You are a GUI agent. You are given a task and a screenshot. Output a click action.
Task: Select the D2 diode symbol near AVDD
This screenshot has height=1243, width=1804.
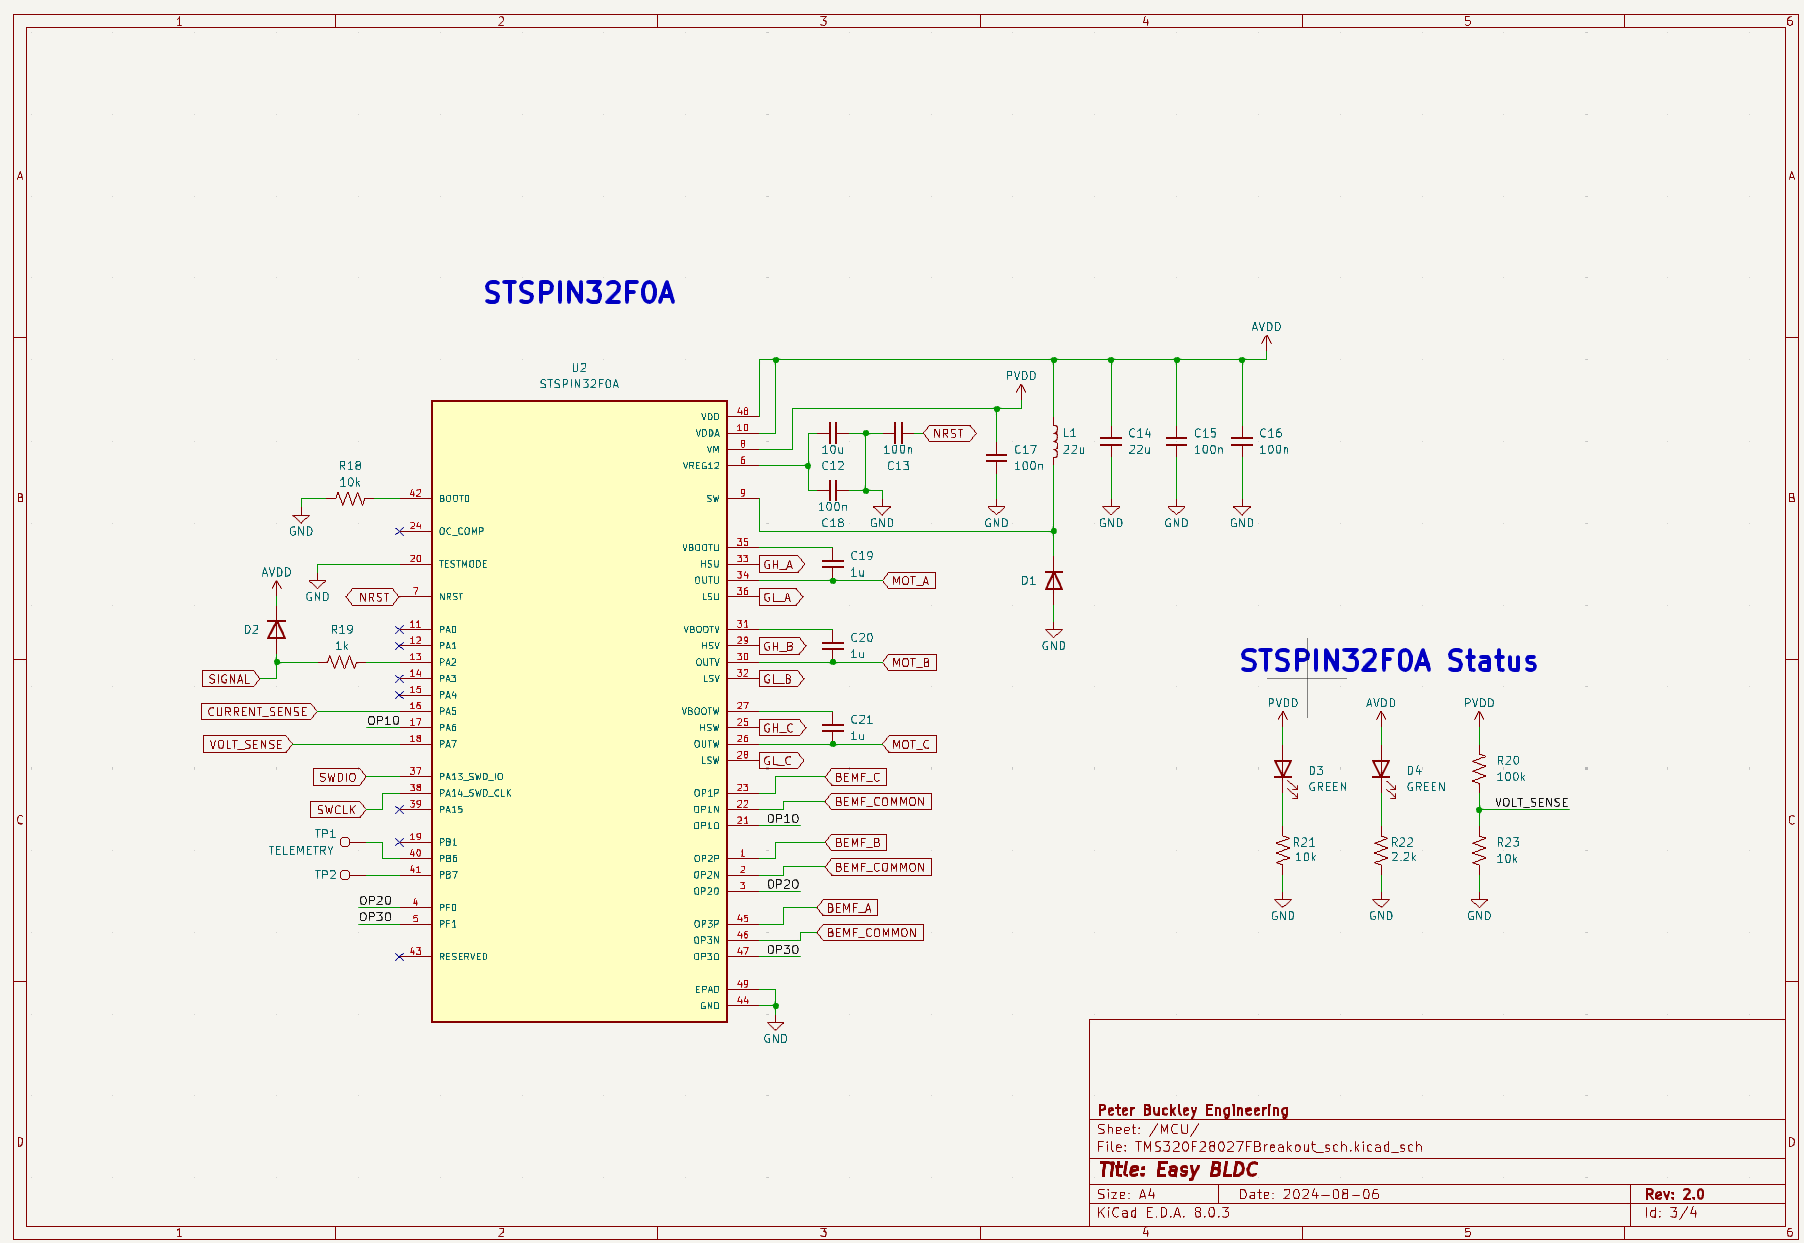pos(277,629)
